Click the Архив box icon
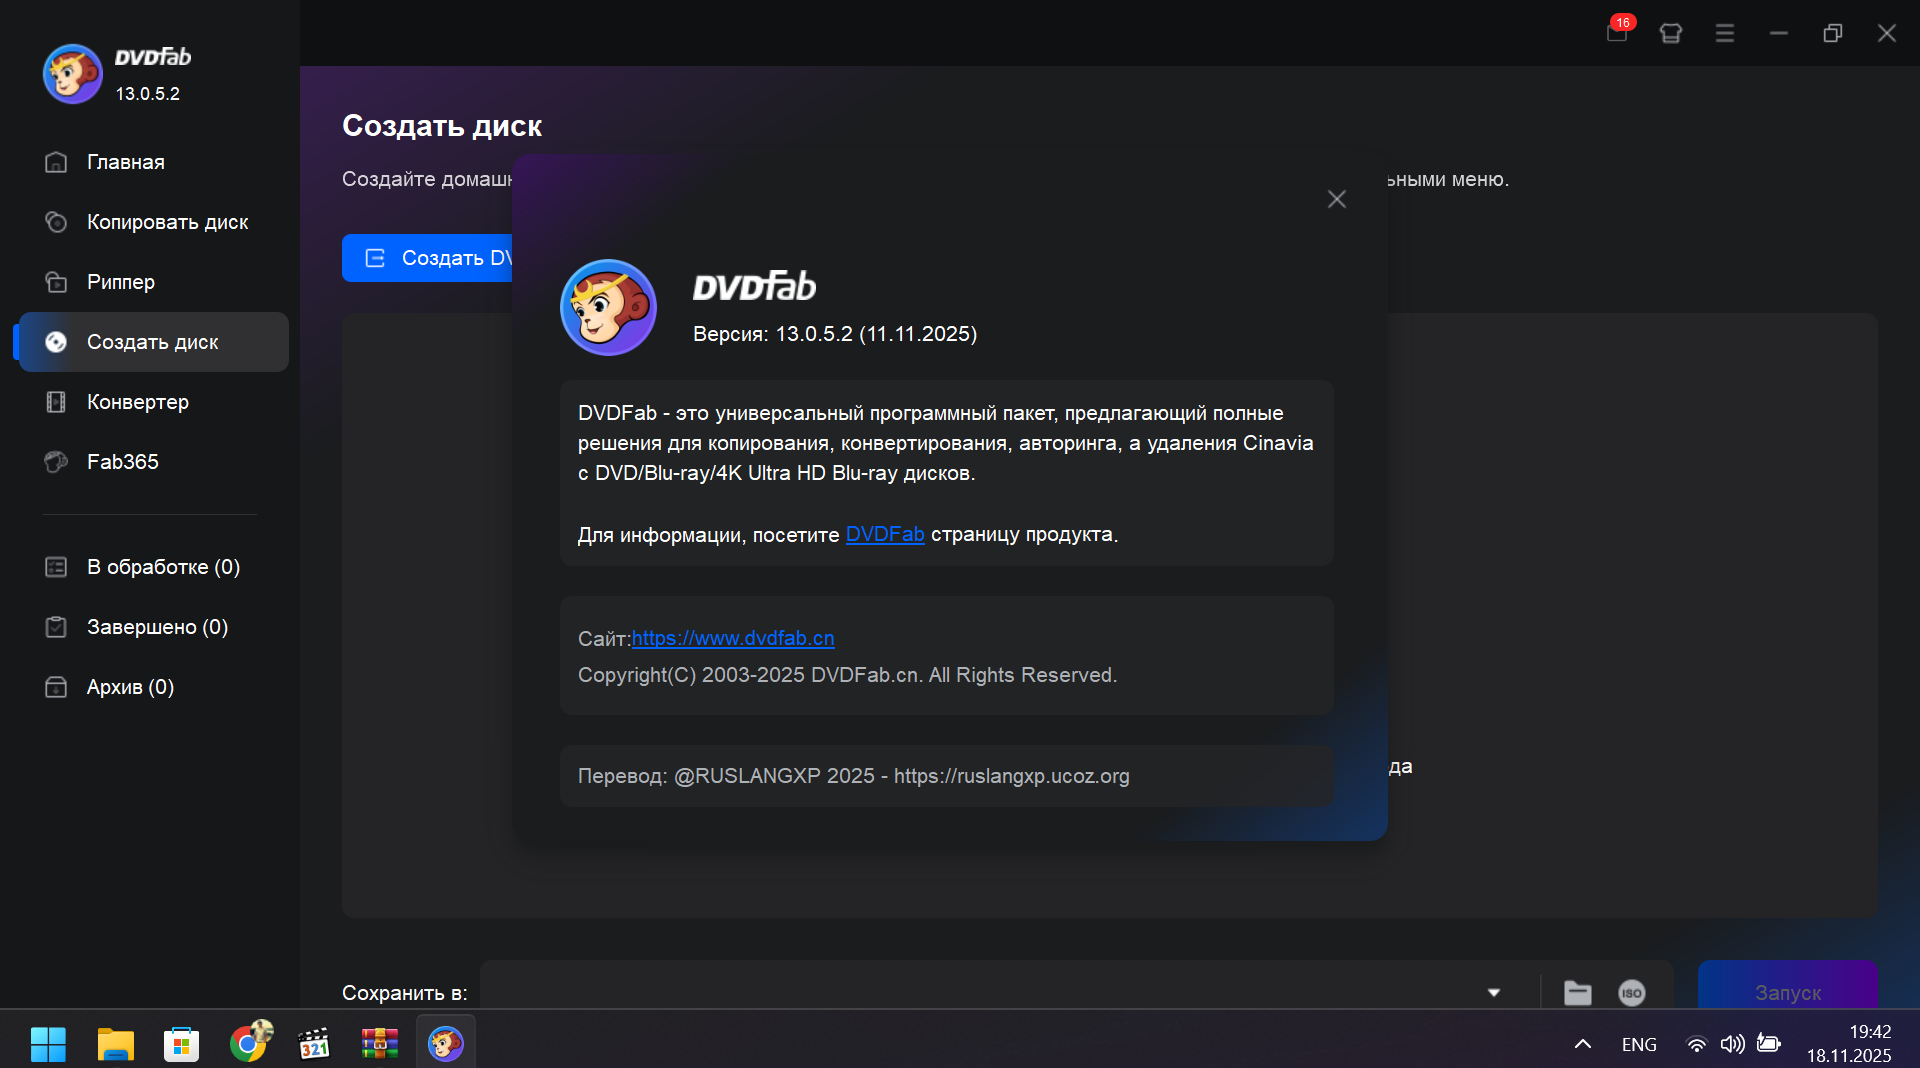The image size is (1920, 1068). point(56,687)
